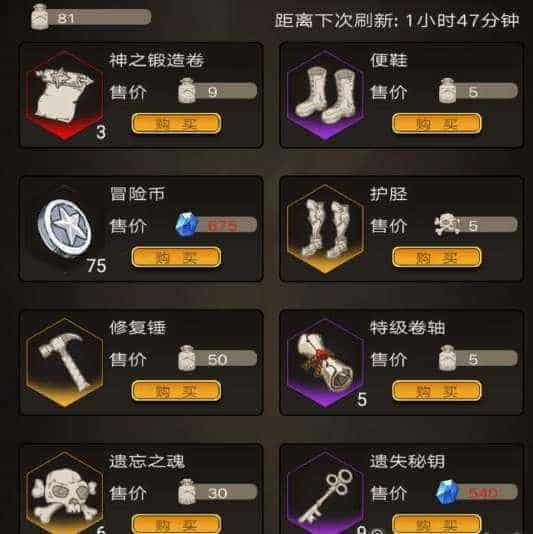Image resolution: width=533 pixels, height=534 pixels.
Task: Tap the 遗忘之魂 skull icon
Action: (x=64, y=493)
